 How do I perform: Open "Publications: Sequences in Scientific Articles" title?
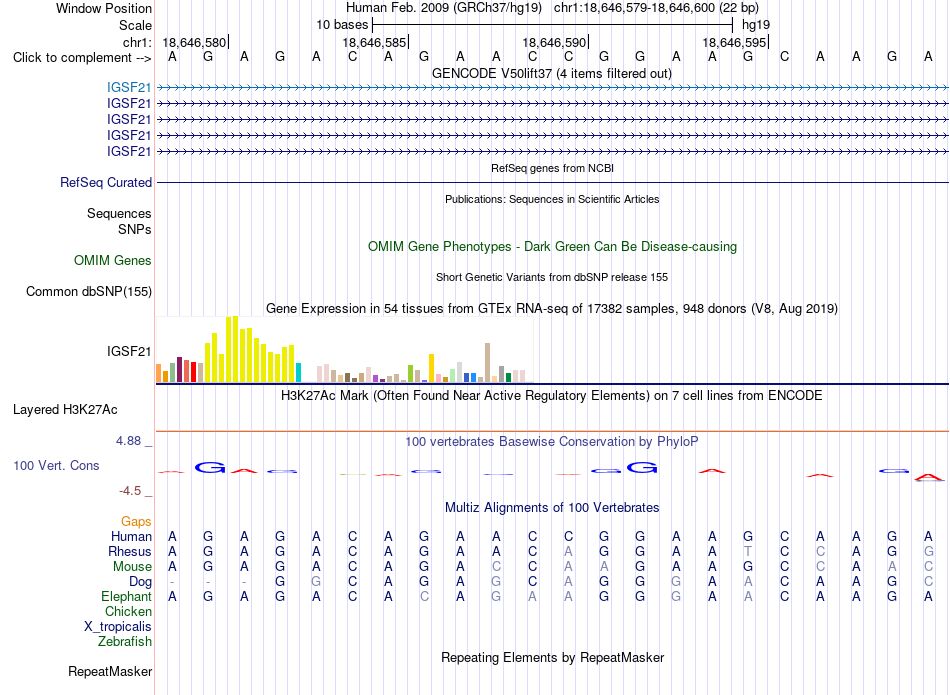[x=552, y=199]
